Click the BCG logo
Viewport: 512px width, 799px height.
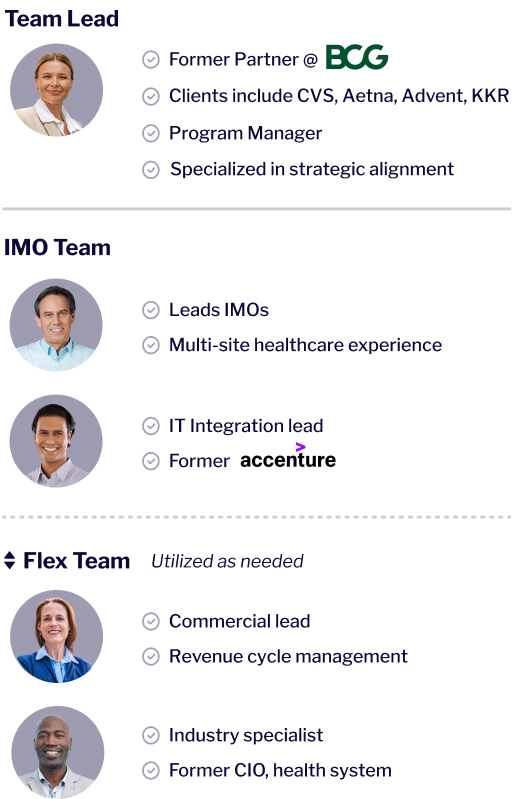[357, 57]
